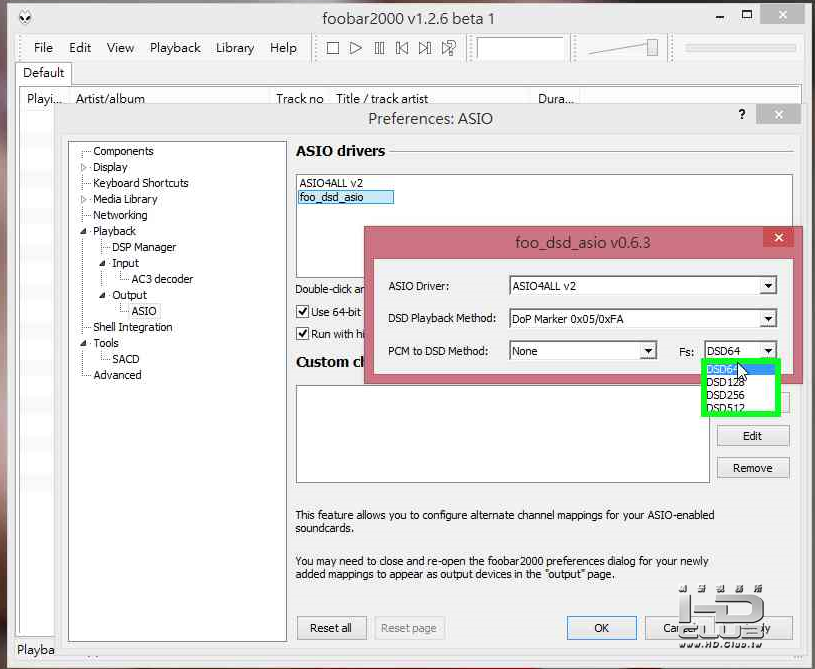
Task: Open the Library menu
Action: point(235,48)
